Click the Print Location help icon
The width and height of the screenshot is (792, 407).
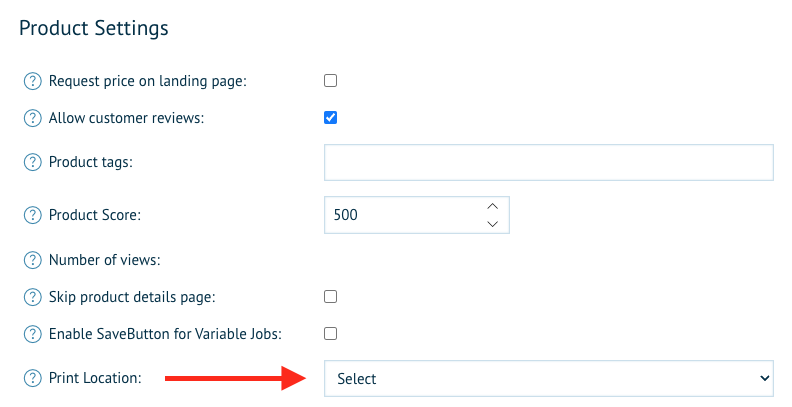32,378
